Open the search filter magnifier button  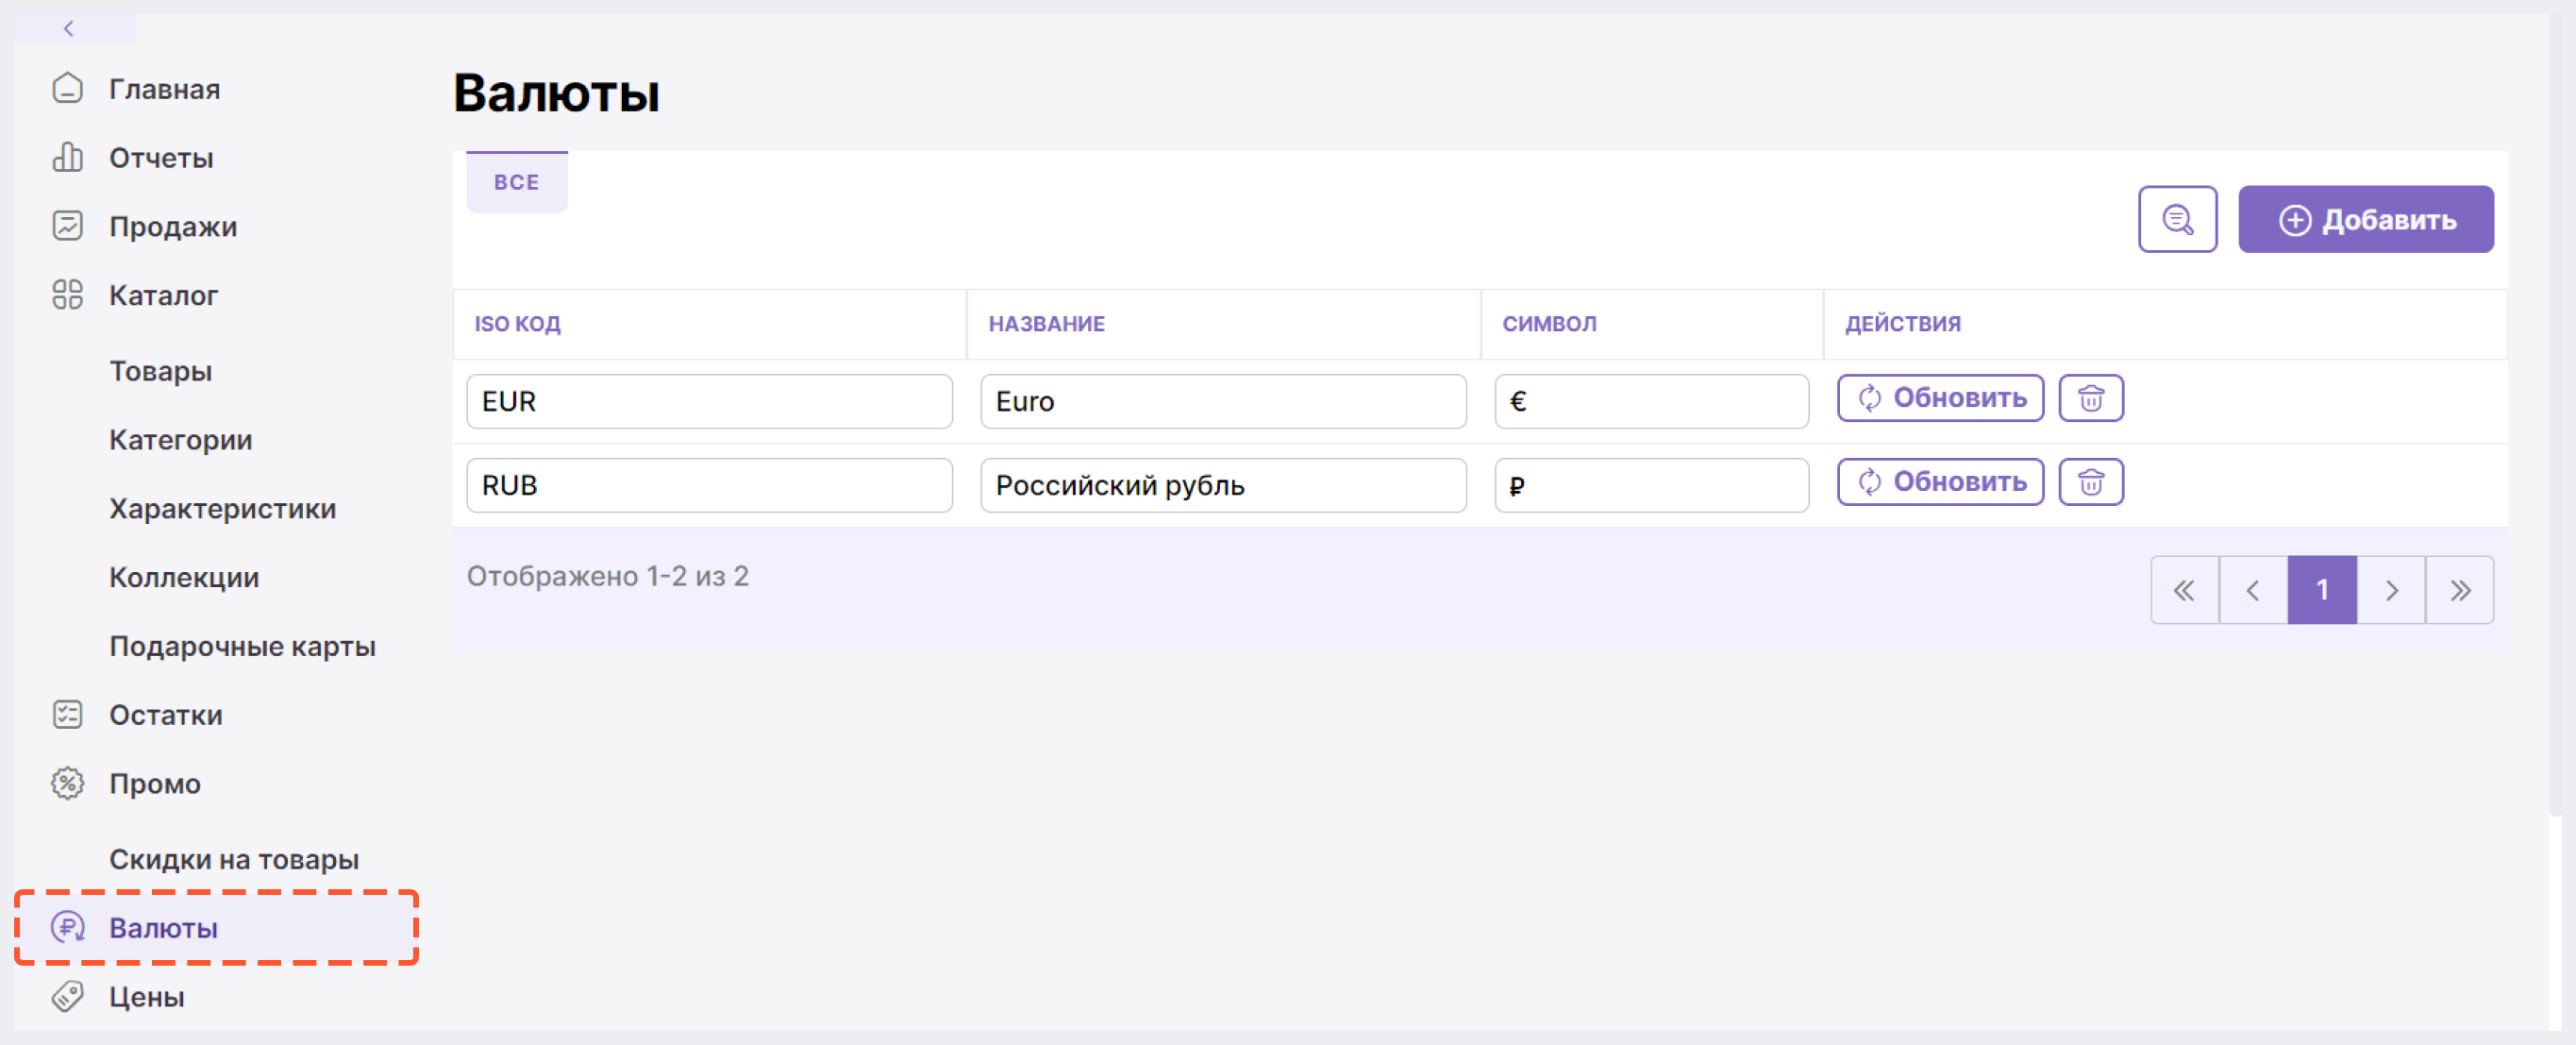coord(2177,219)
